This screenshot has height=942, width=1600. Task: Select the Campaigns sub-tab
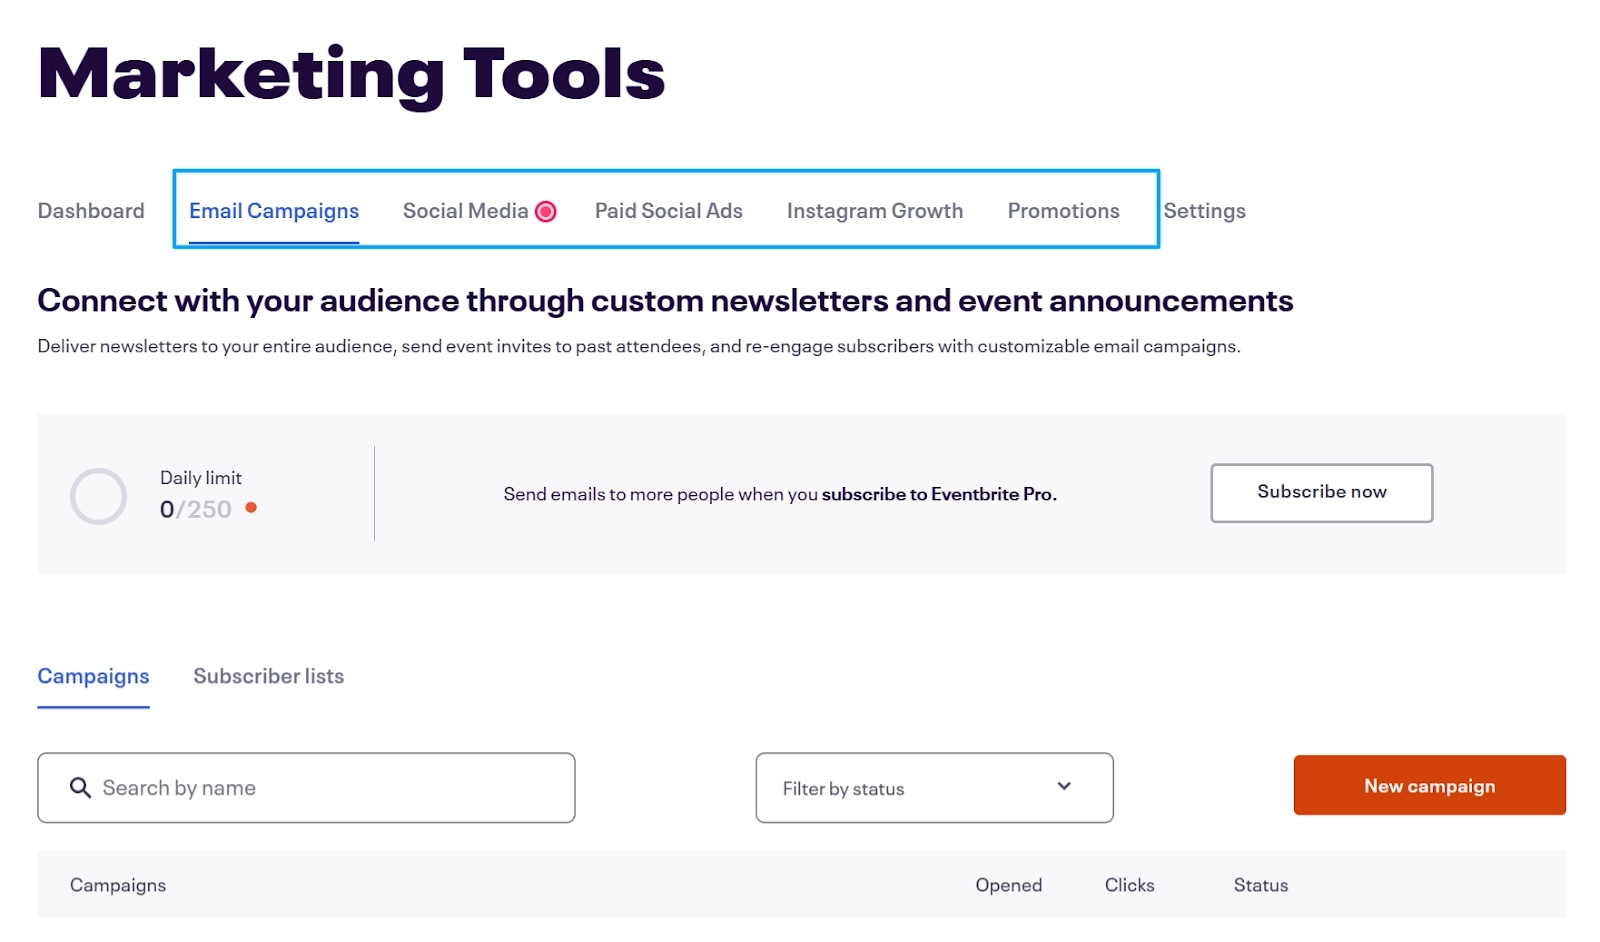pyautogui.click(x=93, y=676)
